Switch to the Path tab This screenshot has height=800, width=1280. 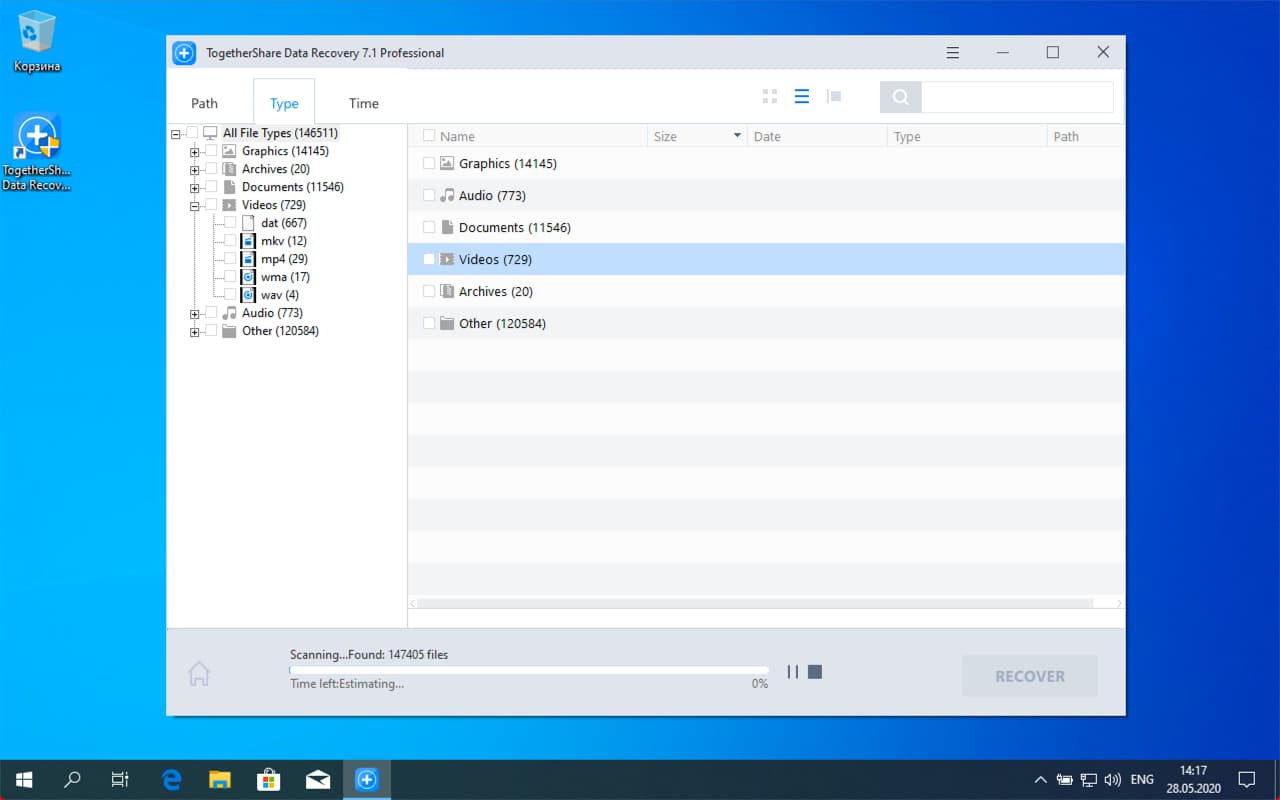pyautogui.click(x=204, y=102)
